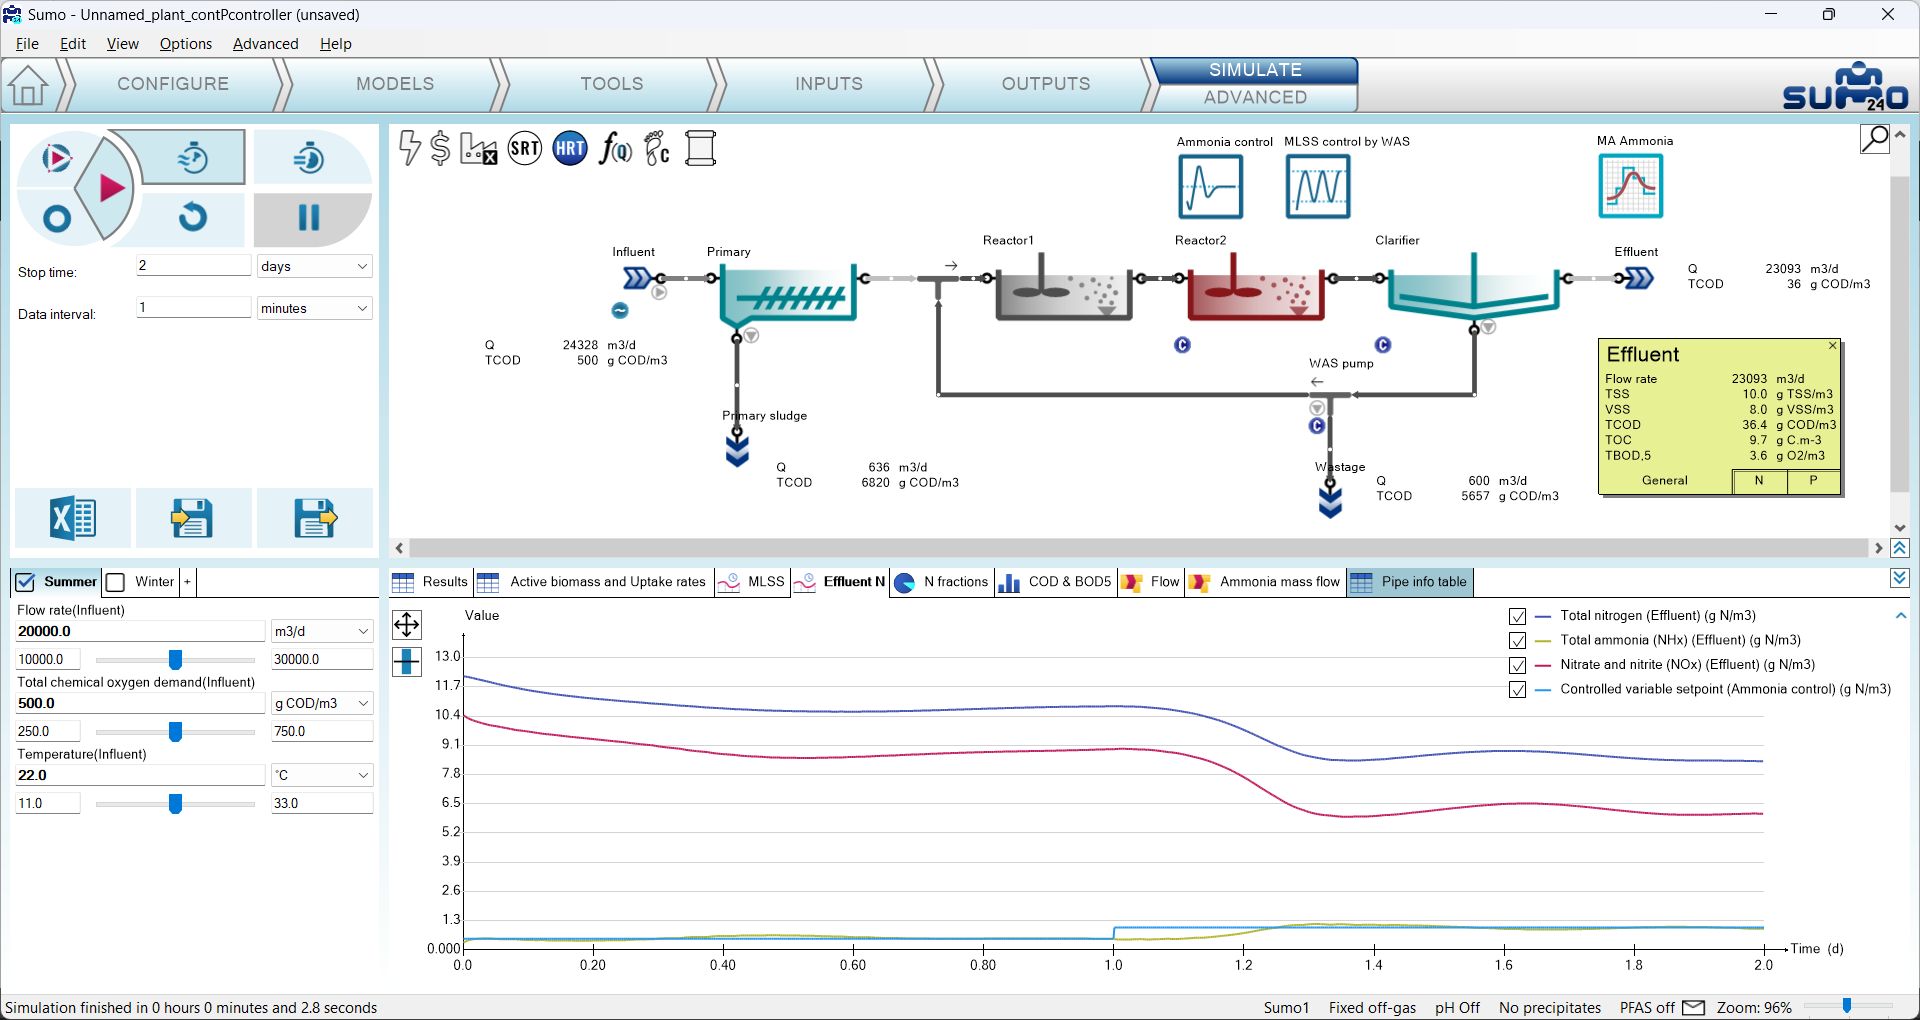1920x1020 pixels.
Task: Open the Pipe info table tab
Action: pyautogui.click(x=1408, y=582)
